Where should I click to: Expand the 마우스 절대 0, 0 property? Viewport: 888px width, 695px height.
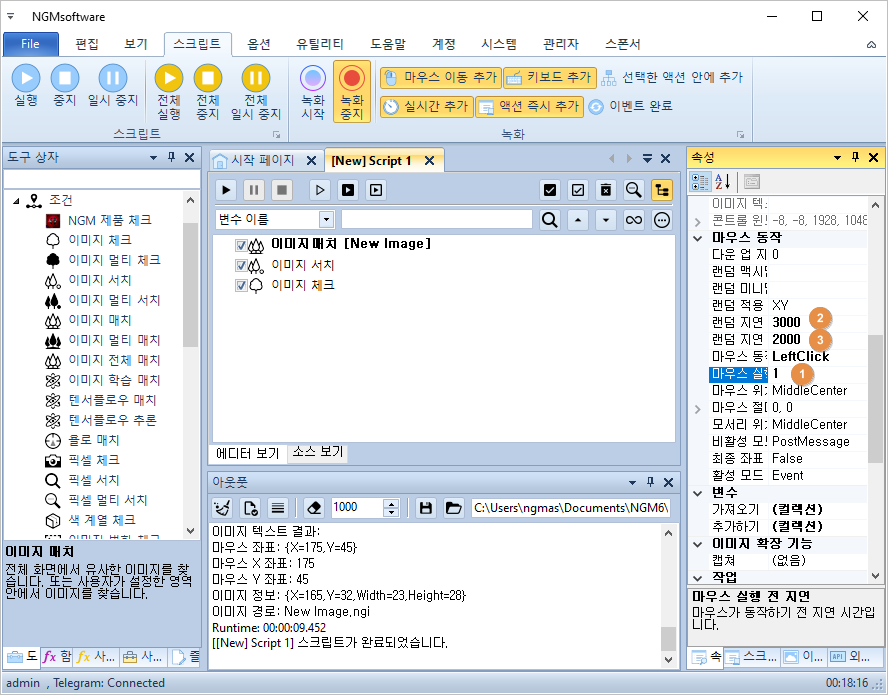click(698, 408)
